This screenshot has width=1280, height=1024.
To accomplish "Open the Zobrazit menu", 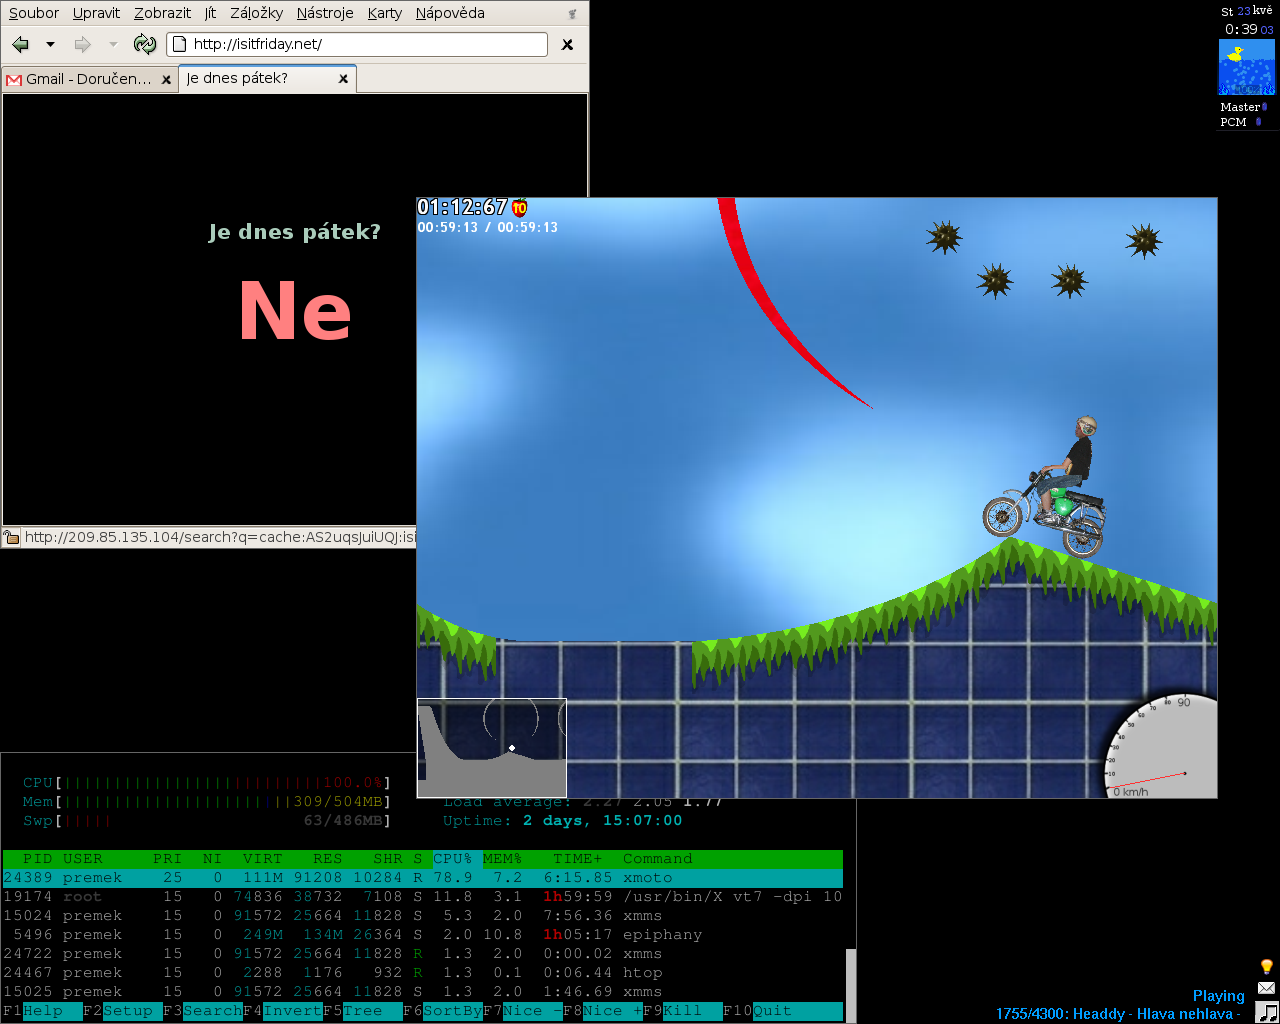I will (x=162, y=13).
